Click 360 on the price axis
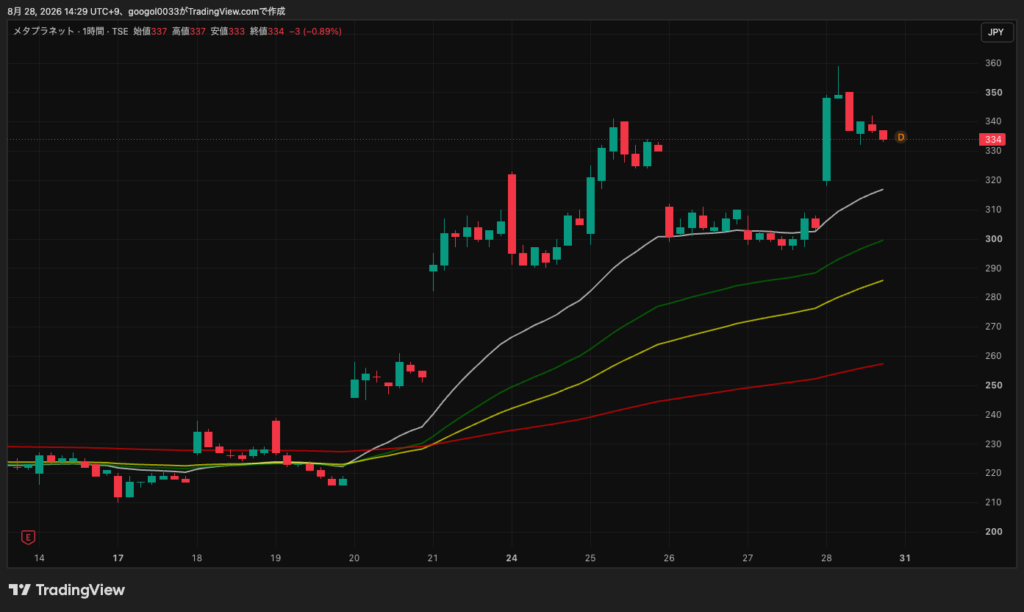The height and width of the screenshot is (612, 1024). click(993, 63)
